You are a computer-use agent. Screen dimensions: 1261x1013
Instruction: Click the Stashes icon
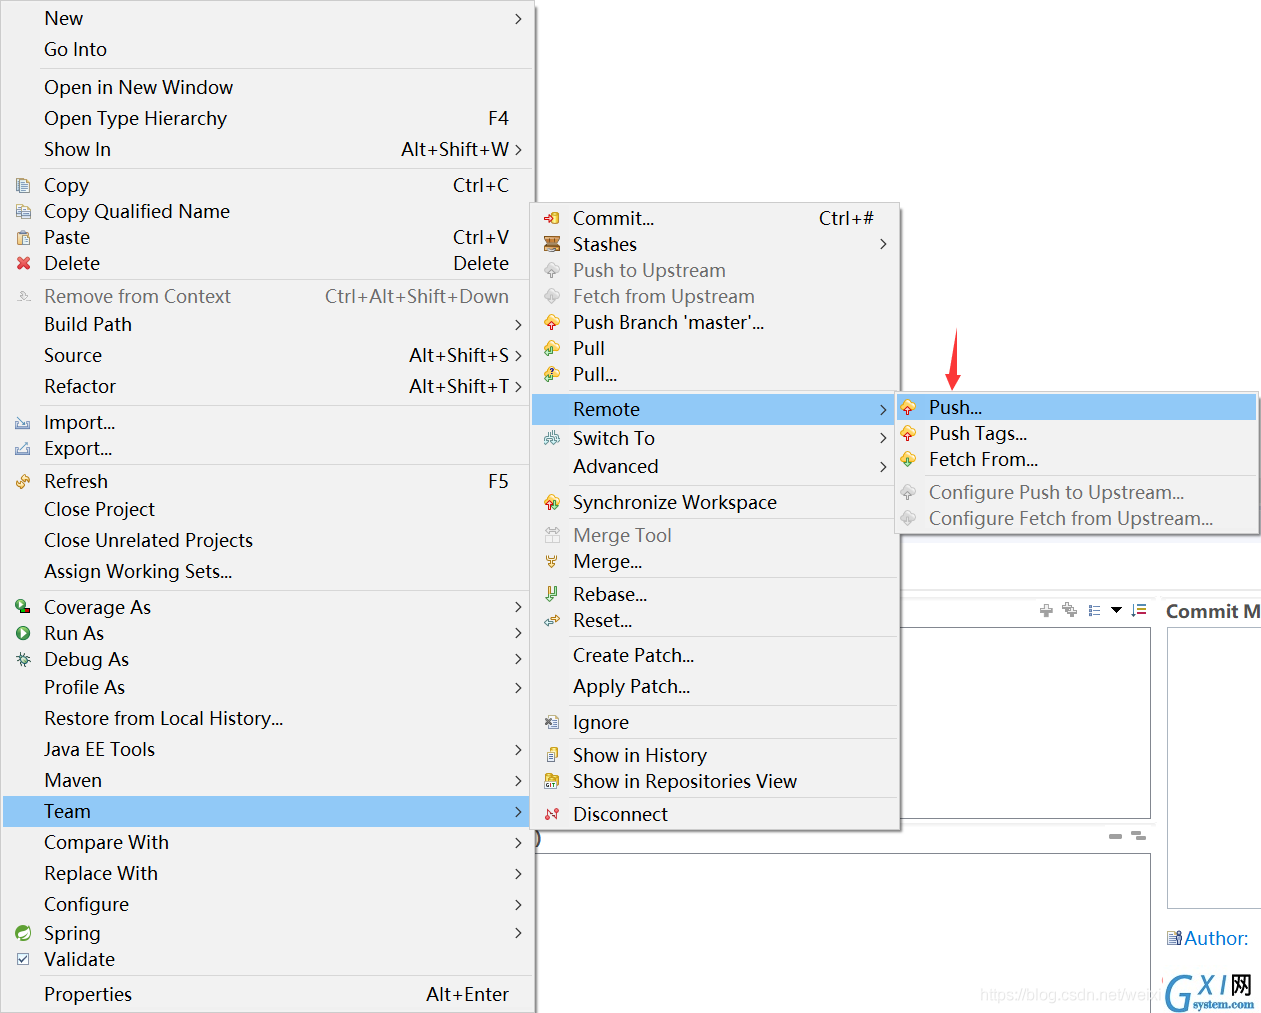click(551, 244)
